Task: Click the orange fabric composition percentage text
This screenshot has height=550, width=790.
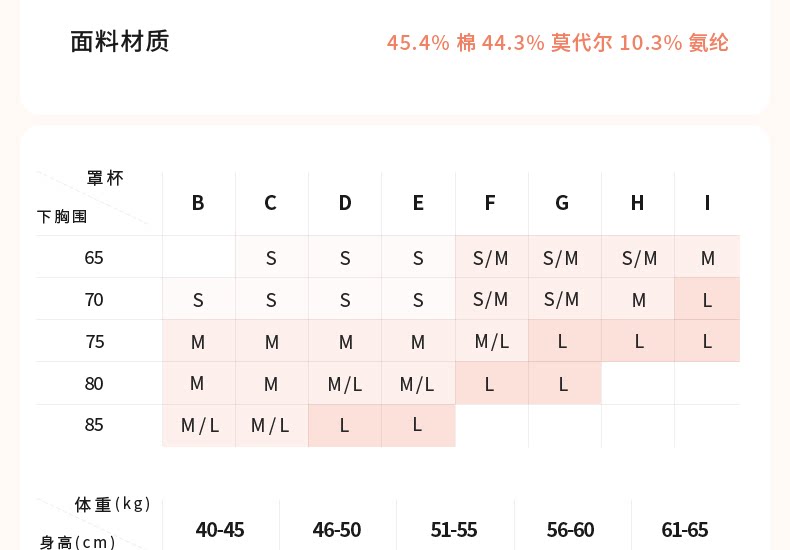Action: 558,43
